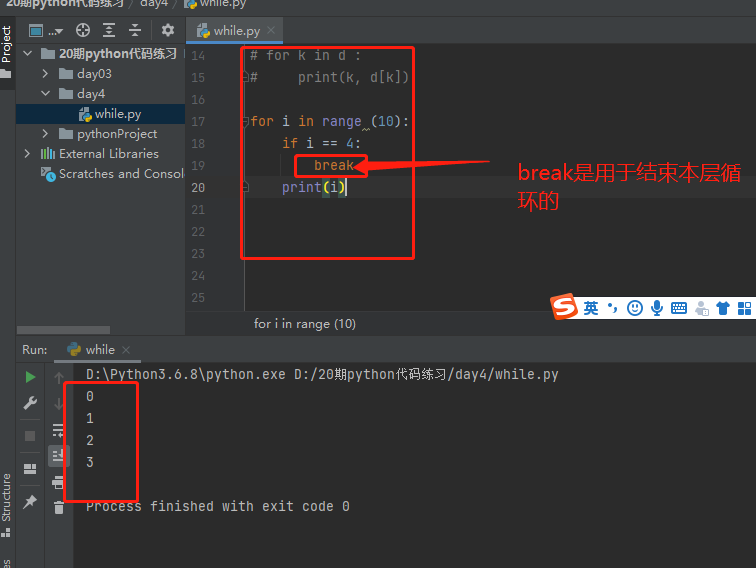Open Sogou soft keyboard

[679, 308]
